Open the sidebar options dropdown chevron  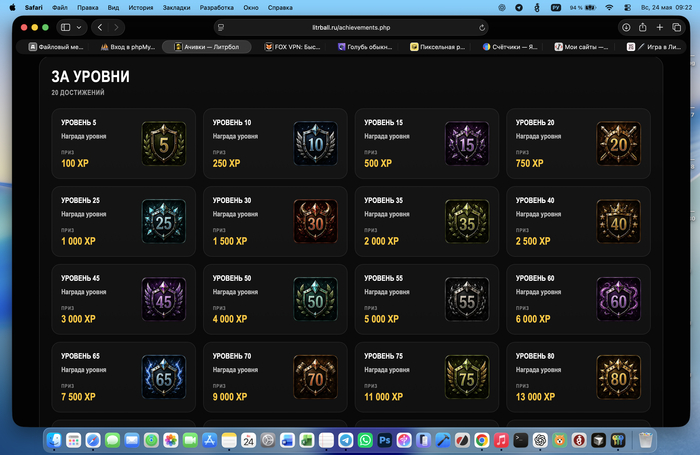[x=79, y=27]
